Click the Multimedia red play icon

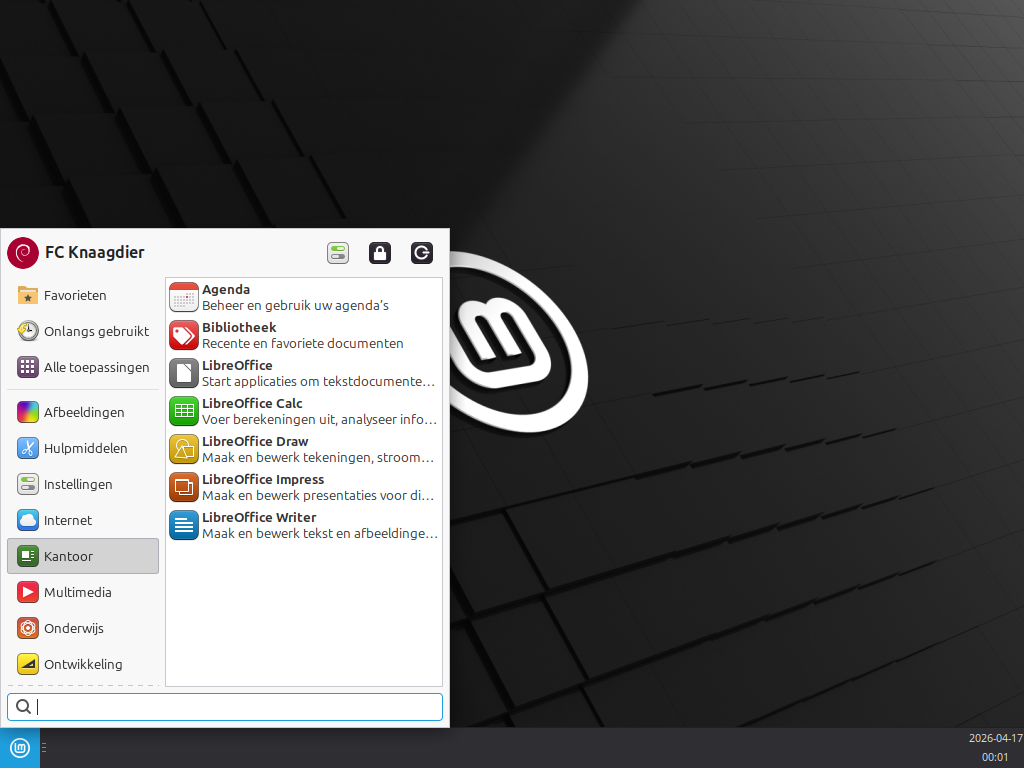click(27, 592)
